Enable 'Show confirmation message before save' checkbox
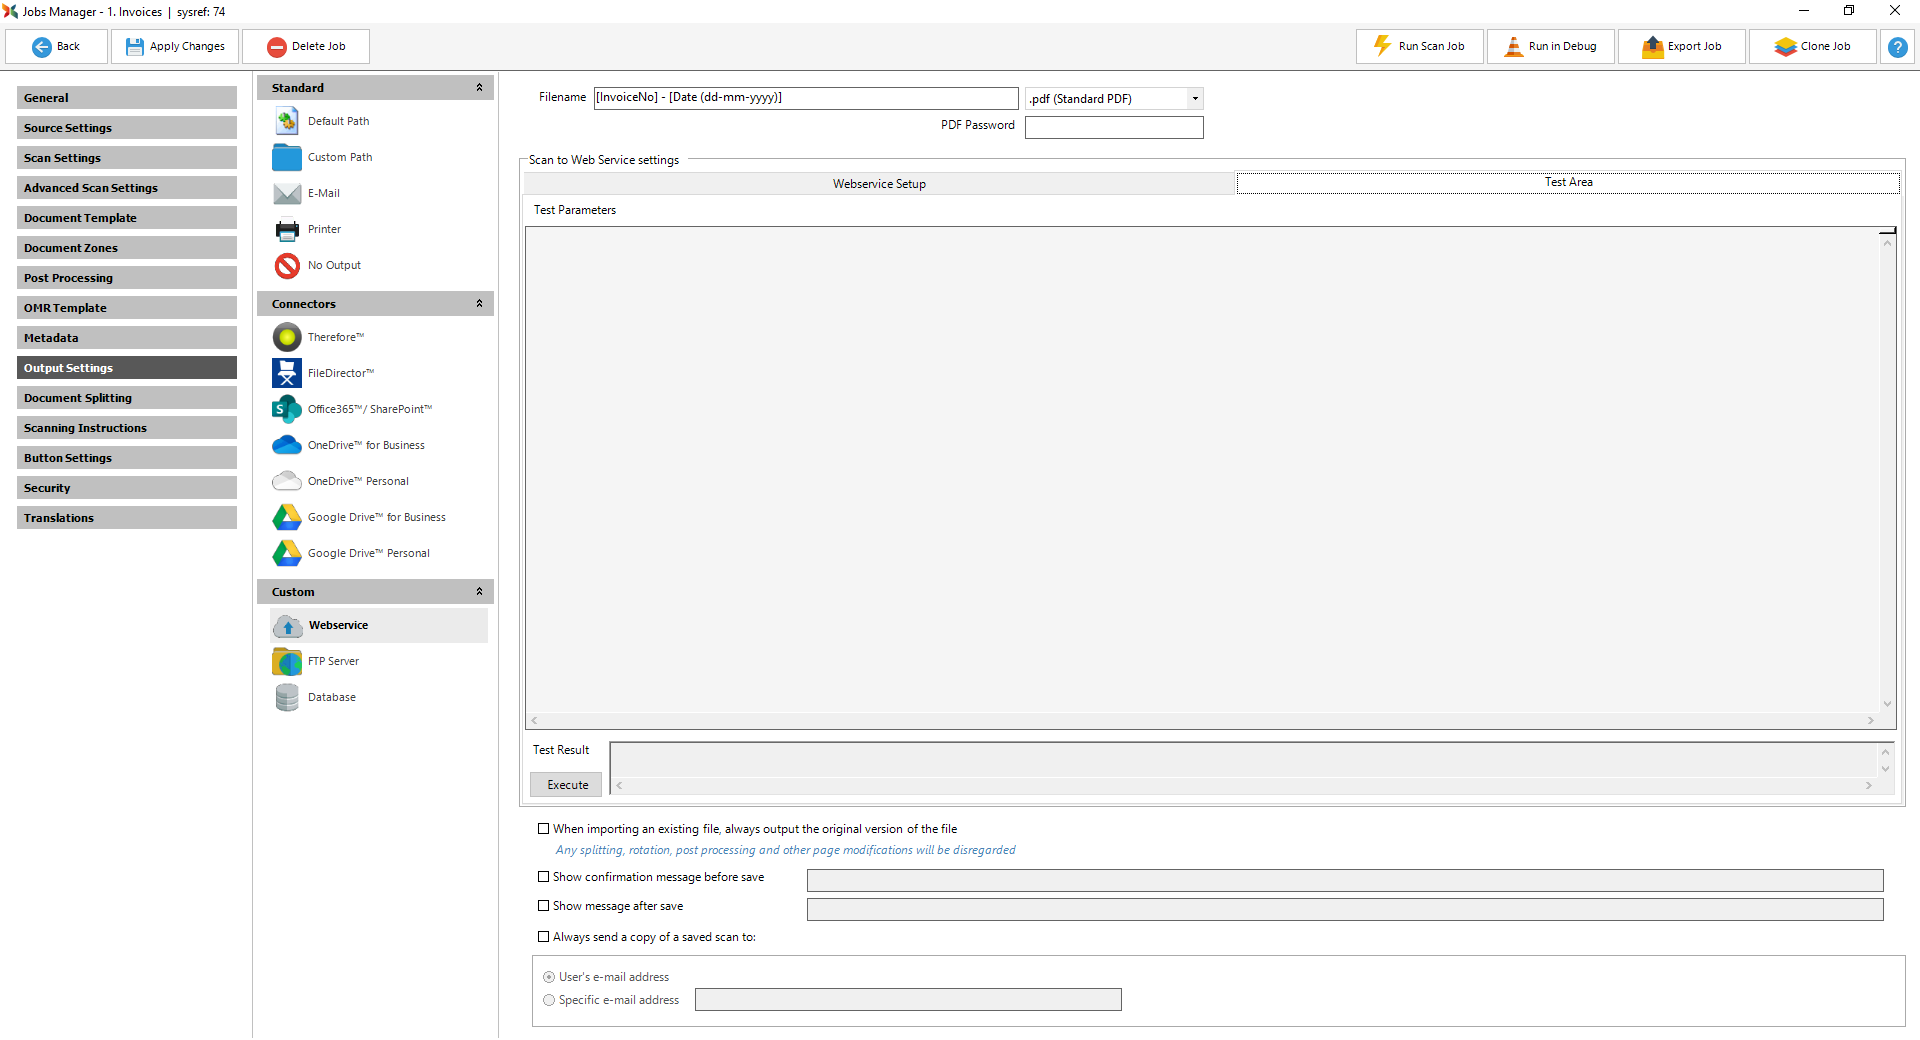Screen dimensions: 1920x1040 point(544,877)
